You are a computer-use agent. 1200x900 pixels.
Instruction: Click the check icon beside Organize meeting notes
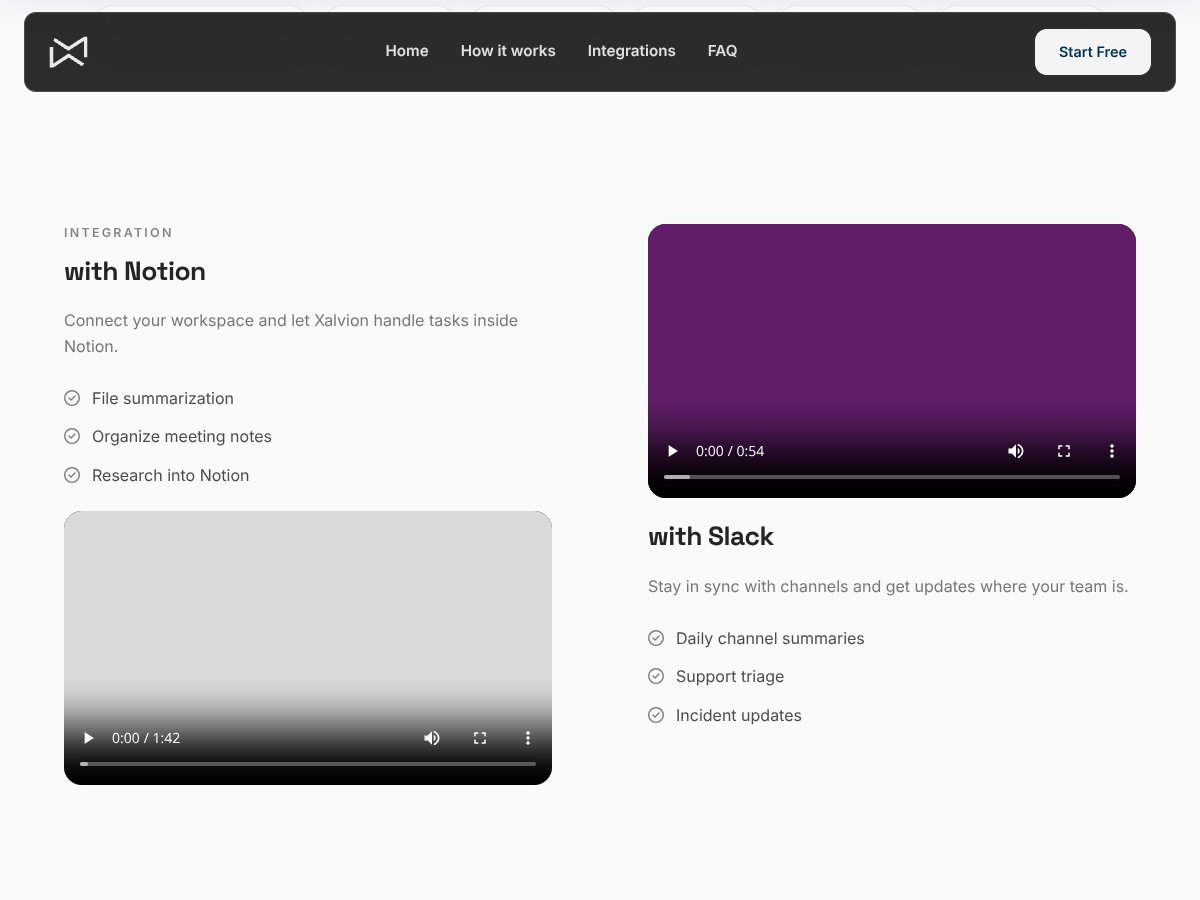click(x=72, y=436)
